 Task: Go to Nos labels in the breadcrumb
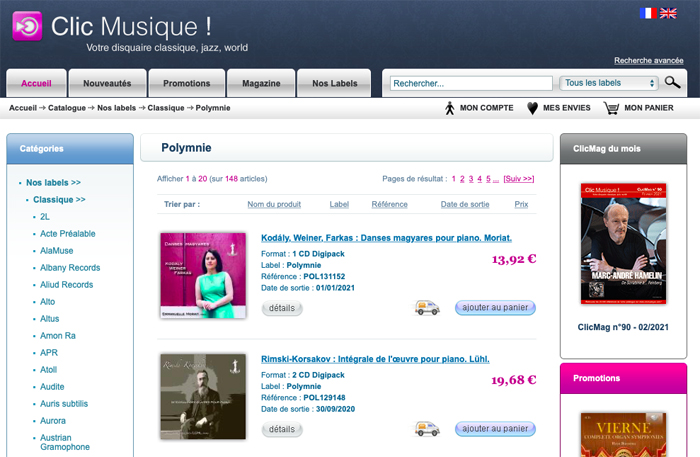117,108
